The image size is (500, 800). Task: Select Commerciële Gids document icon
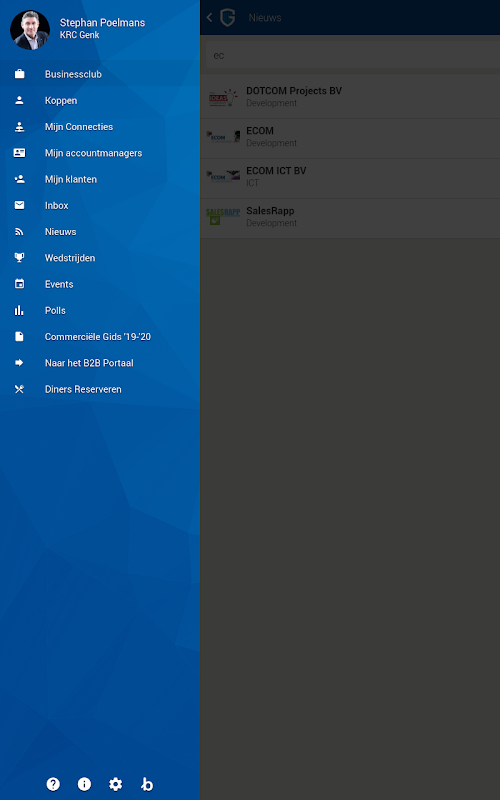pos(19,337)
